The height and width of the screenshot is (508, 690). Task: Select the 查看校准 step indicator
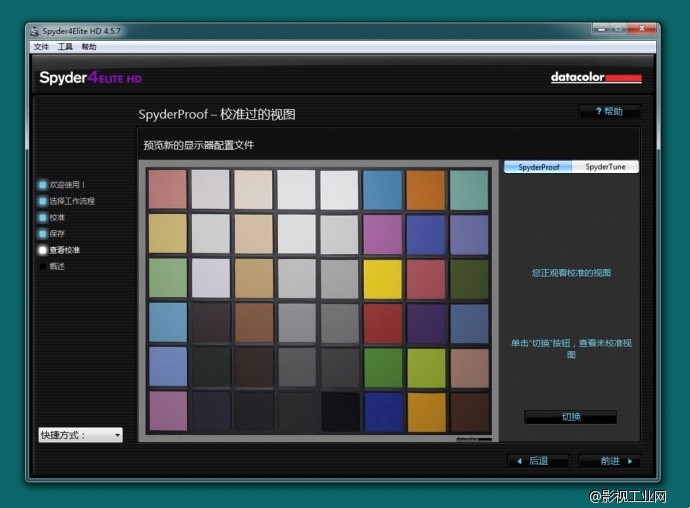(59, 250)
